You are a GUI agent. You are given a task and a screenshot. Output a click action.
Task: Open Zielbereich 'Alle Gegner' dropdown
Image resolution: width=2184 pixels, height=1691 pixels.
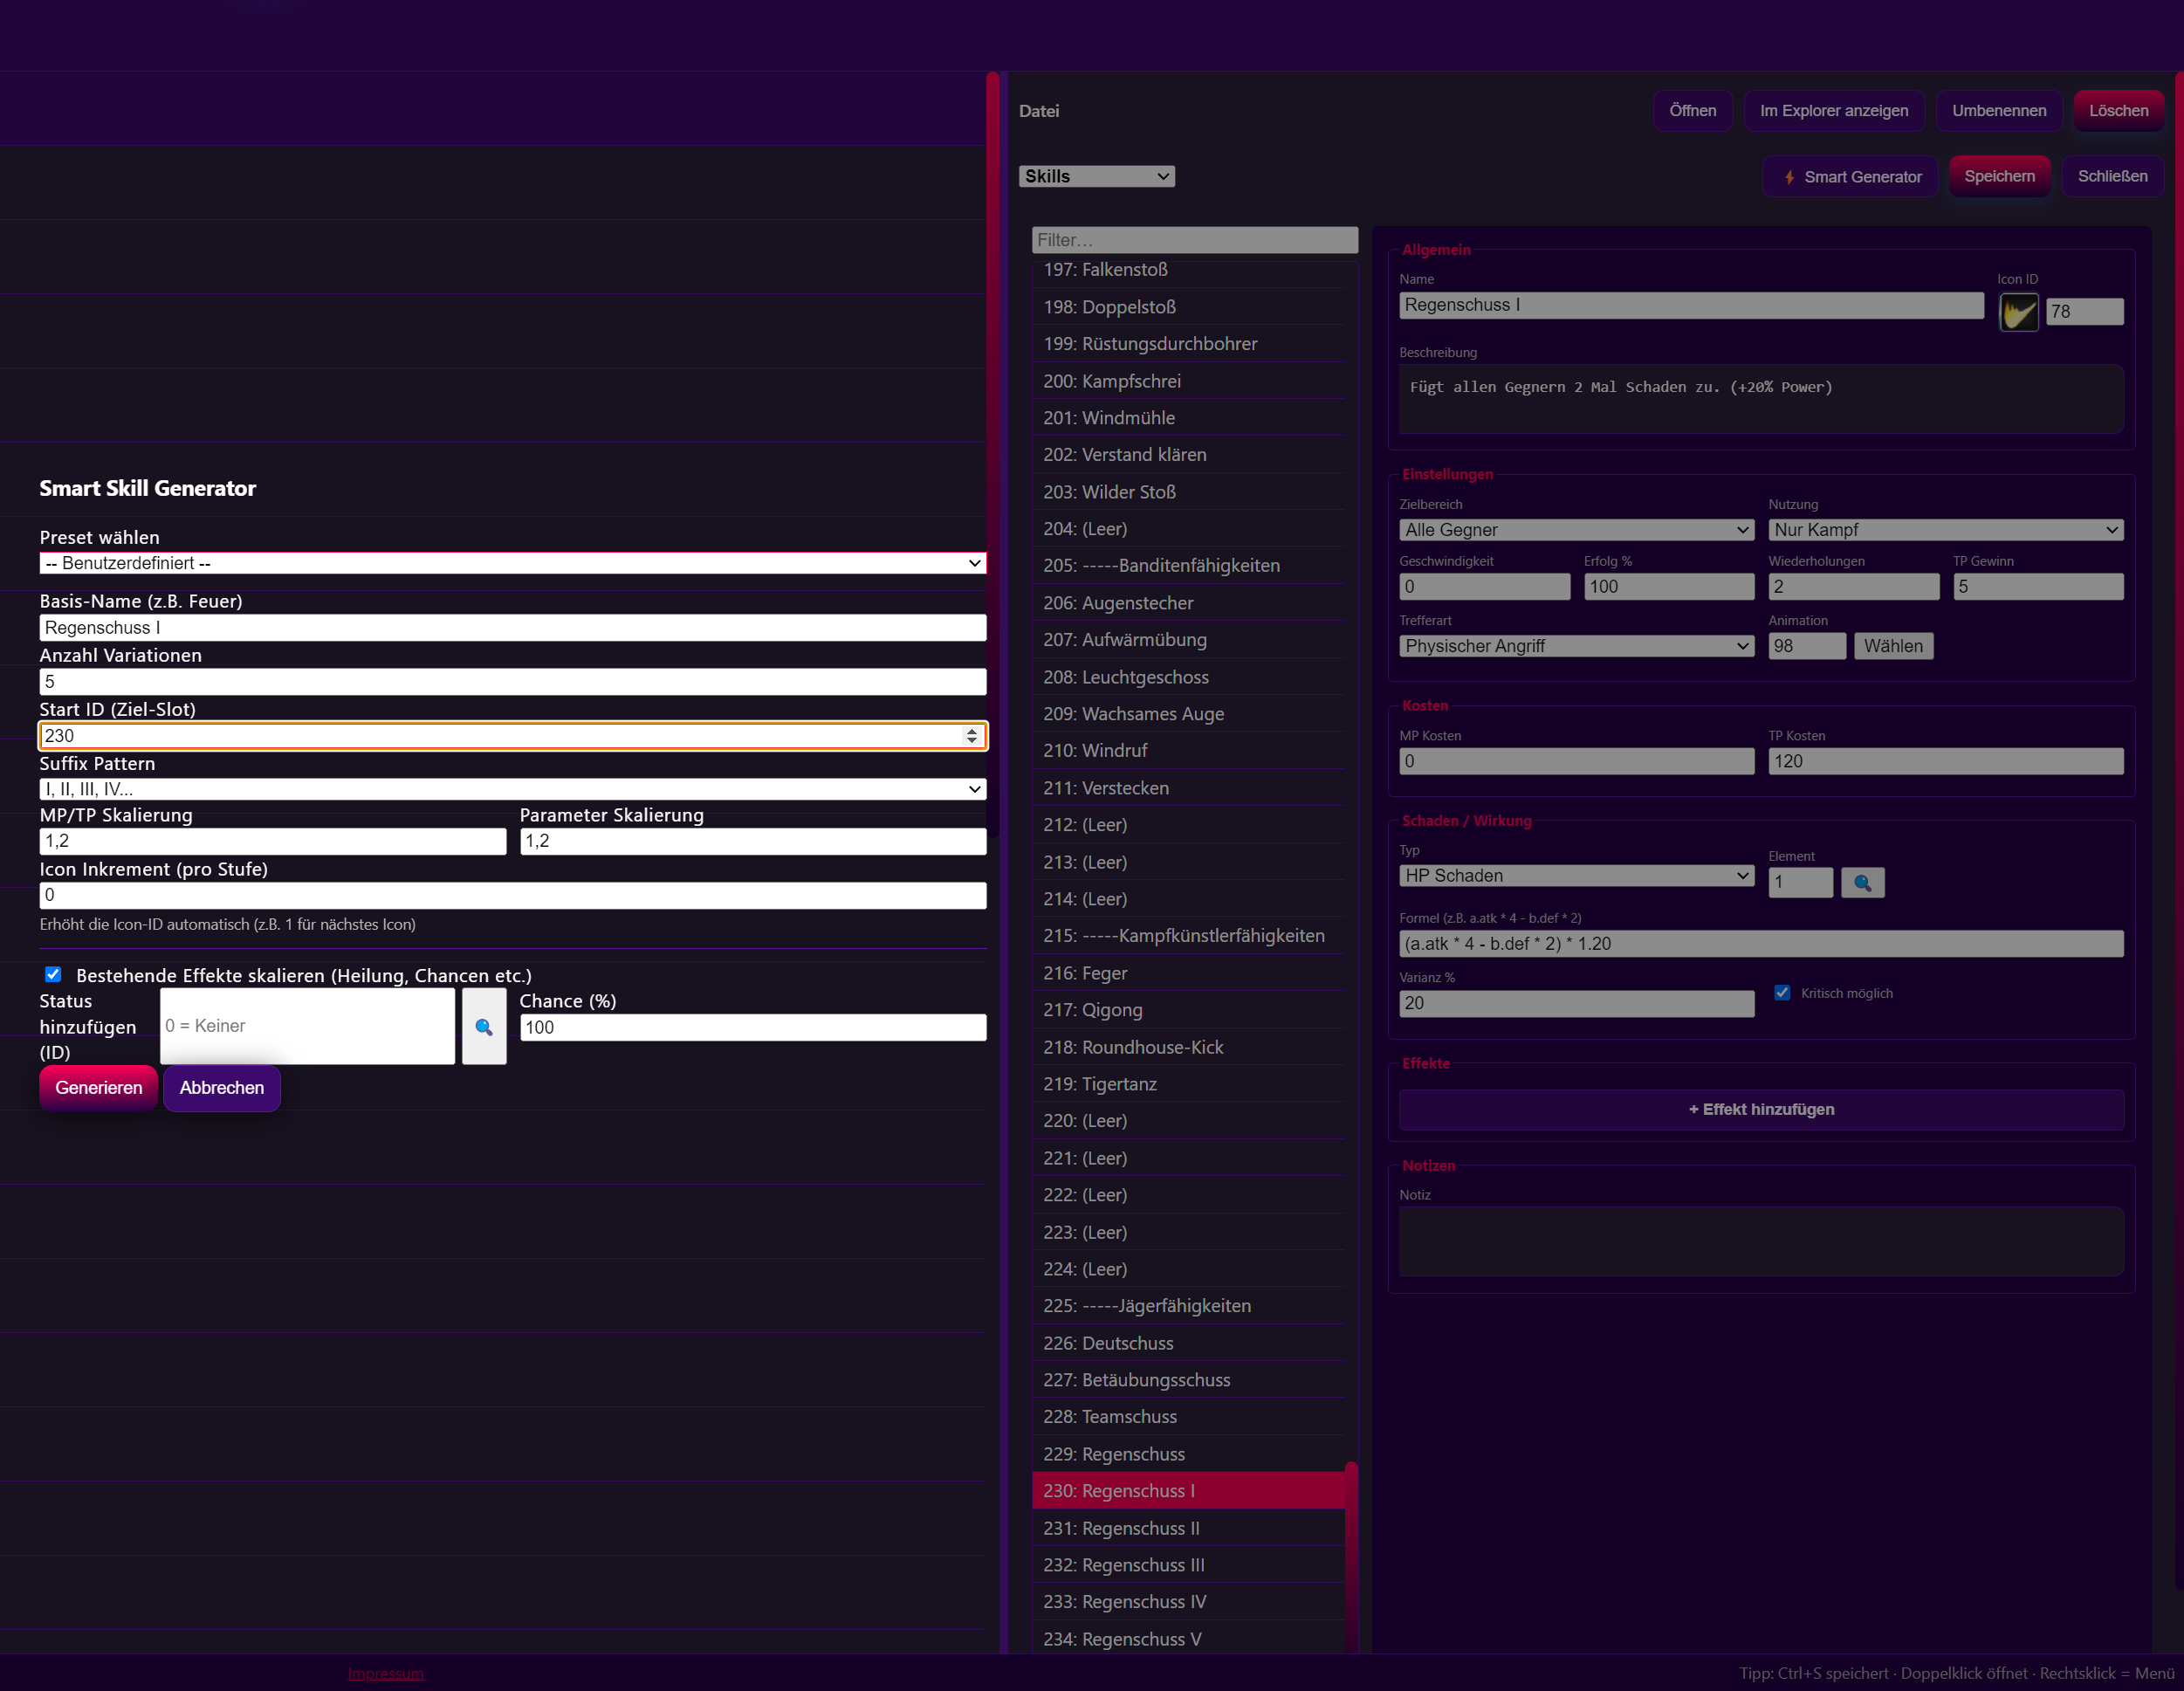(x=1576, y=530)
